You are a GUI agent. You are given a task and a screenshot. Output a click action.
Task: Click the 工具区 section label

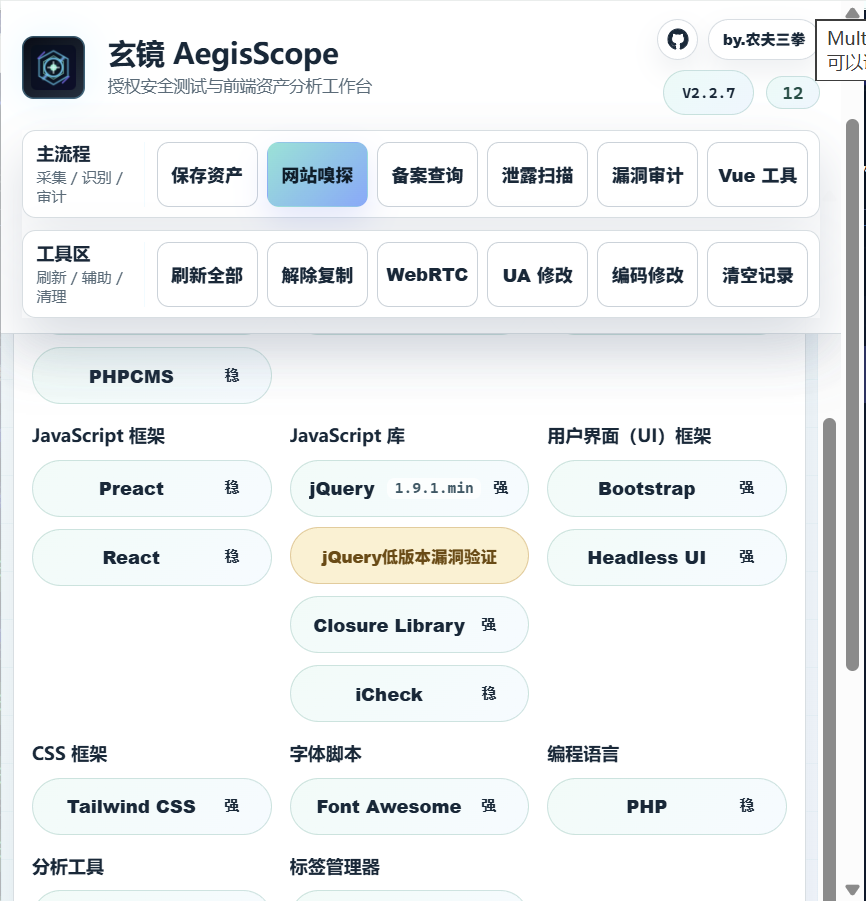[63, 254]
